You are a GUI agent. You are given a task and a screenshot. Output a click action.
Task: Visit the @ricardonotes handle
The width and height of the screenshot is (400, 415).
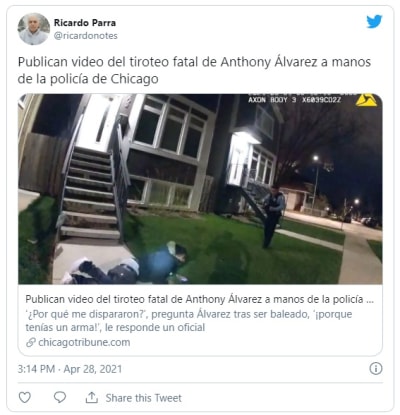click(86, 36)
